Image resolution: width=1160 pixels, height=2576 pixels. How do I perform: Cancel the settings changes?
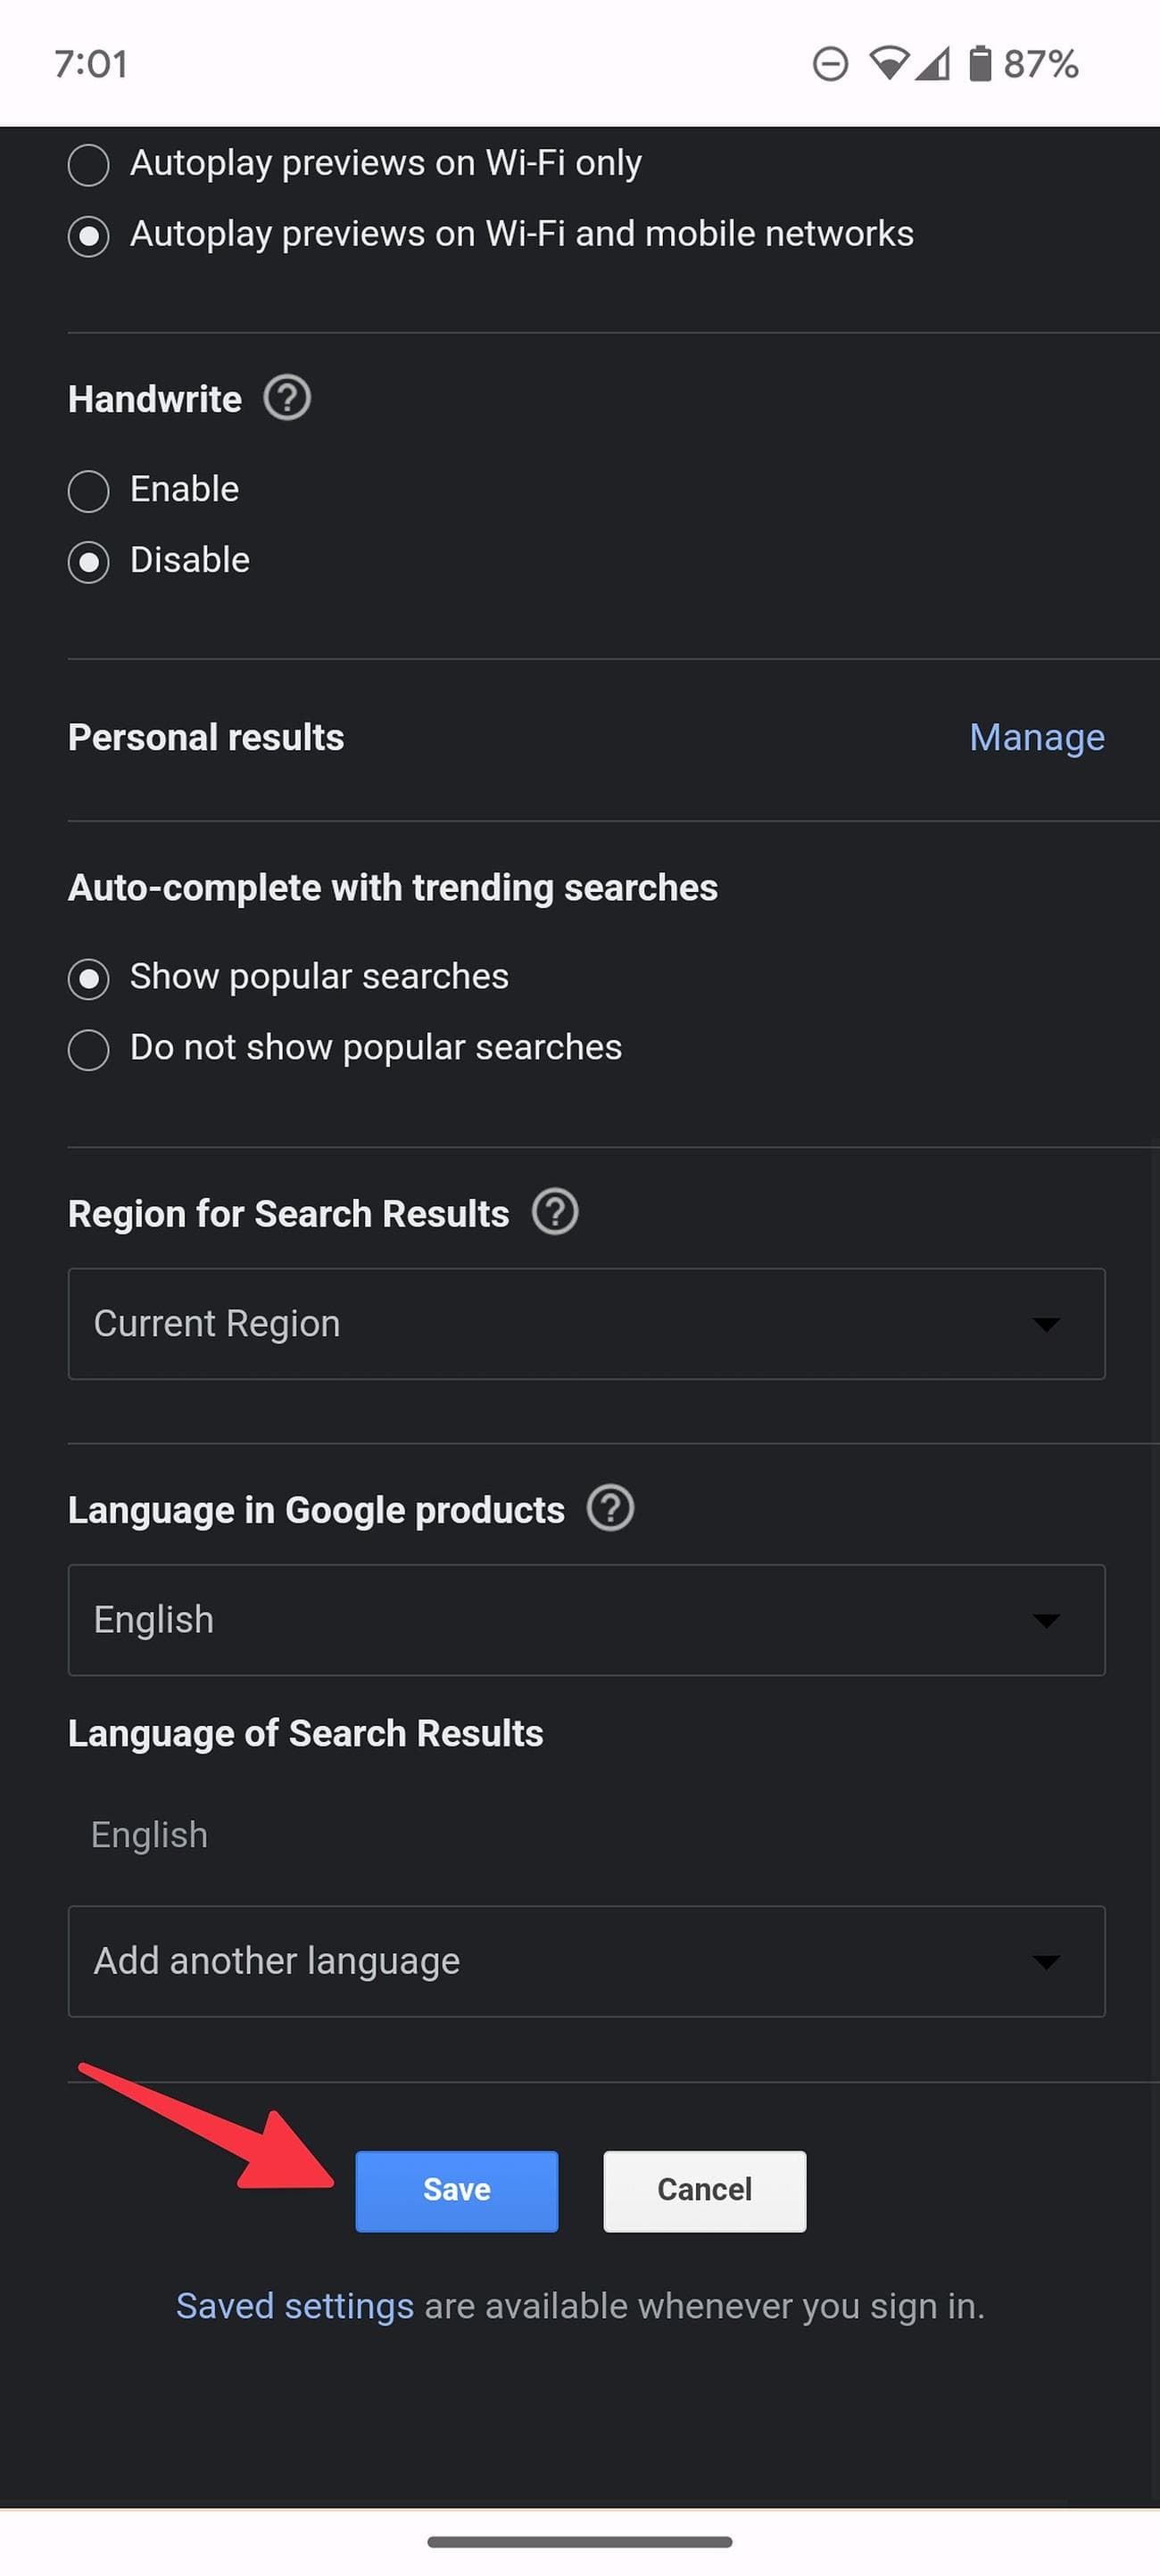pyautogui.click(x=704, y=2190)
